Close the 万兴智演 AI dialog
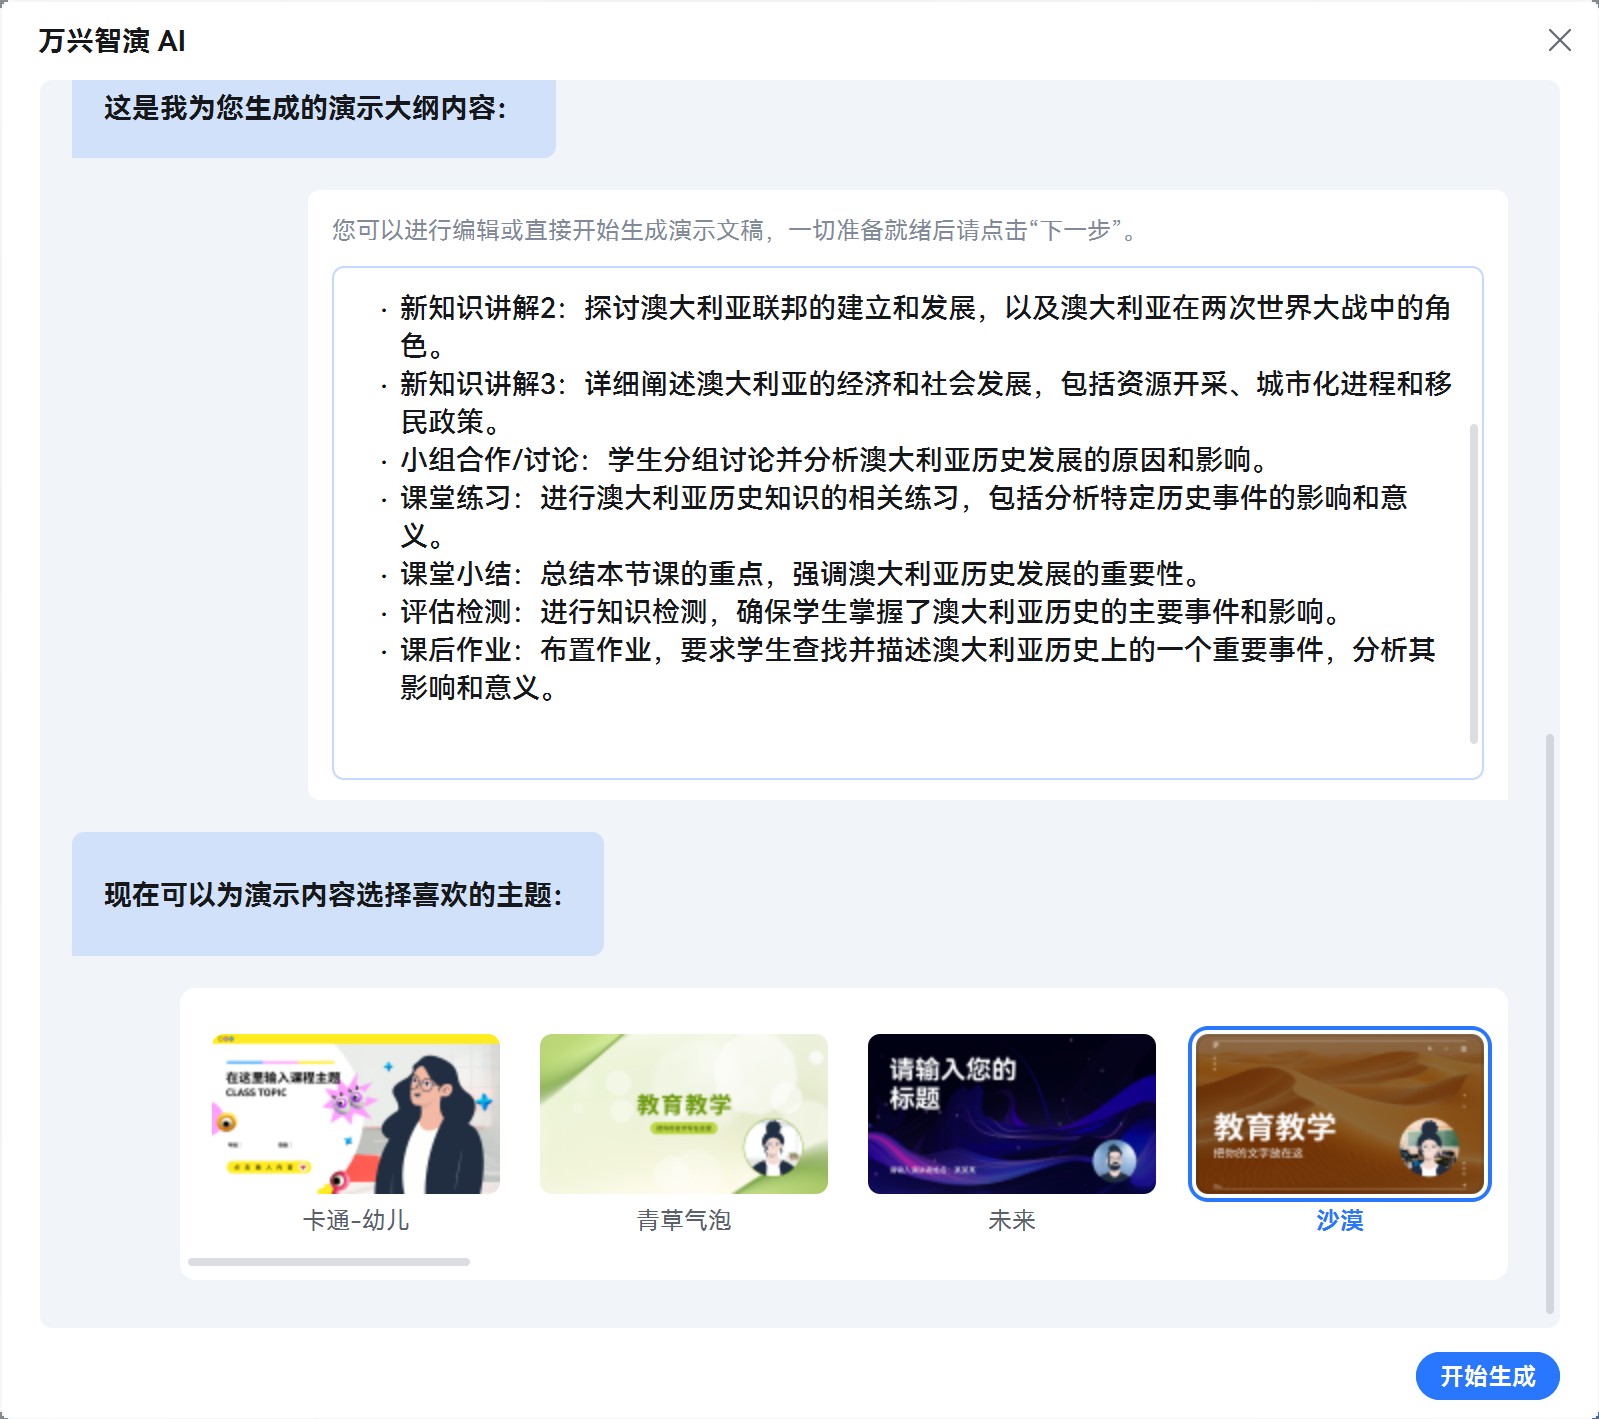This screenshot has height=1419, width=1599. tap(1559, 40)
